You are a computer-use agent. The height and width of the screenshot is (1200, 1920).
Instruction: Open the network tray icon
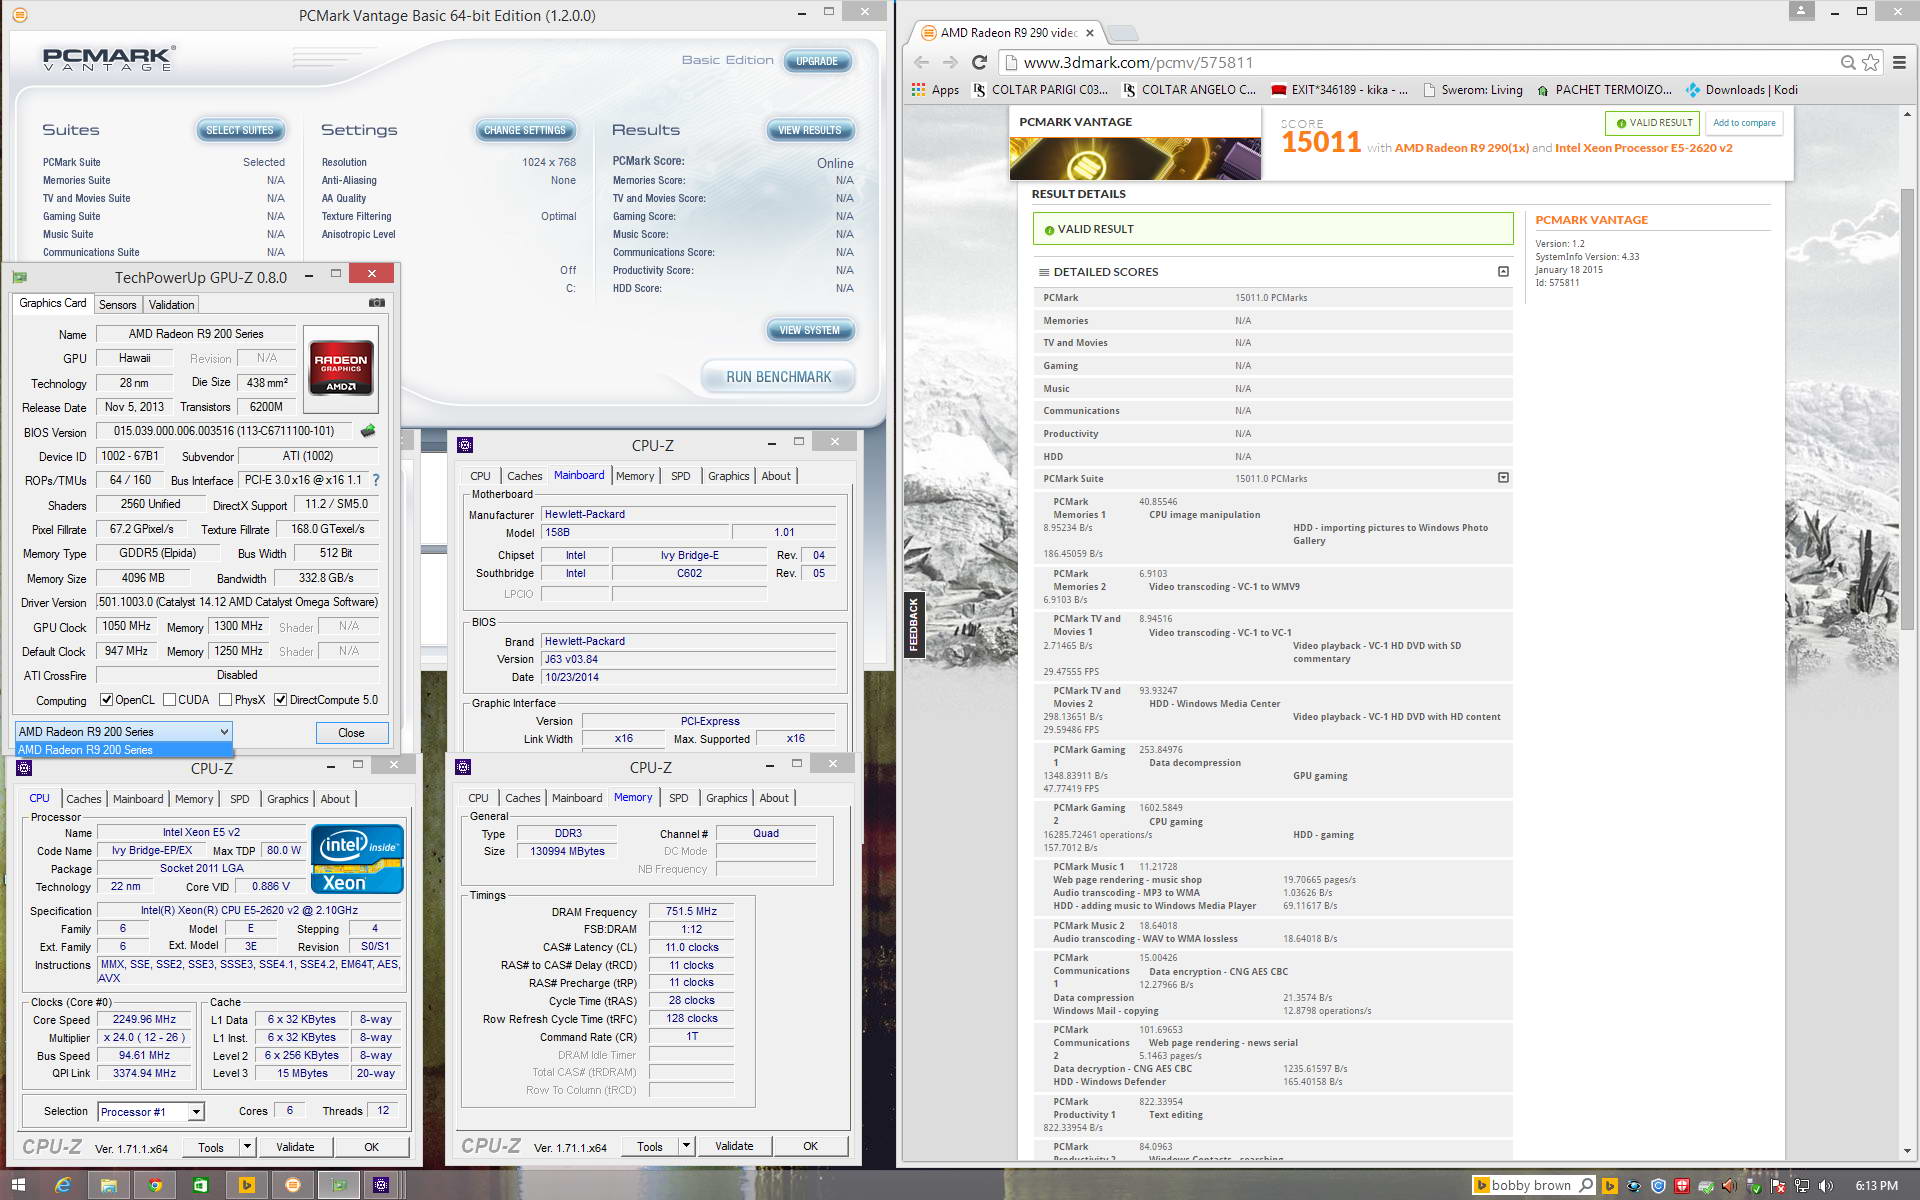(1802, 1186)
